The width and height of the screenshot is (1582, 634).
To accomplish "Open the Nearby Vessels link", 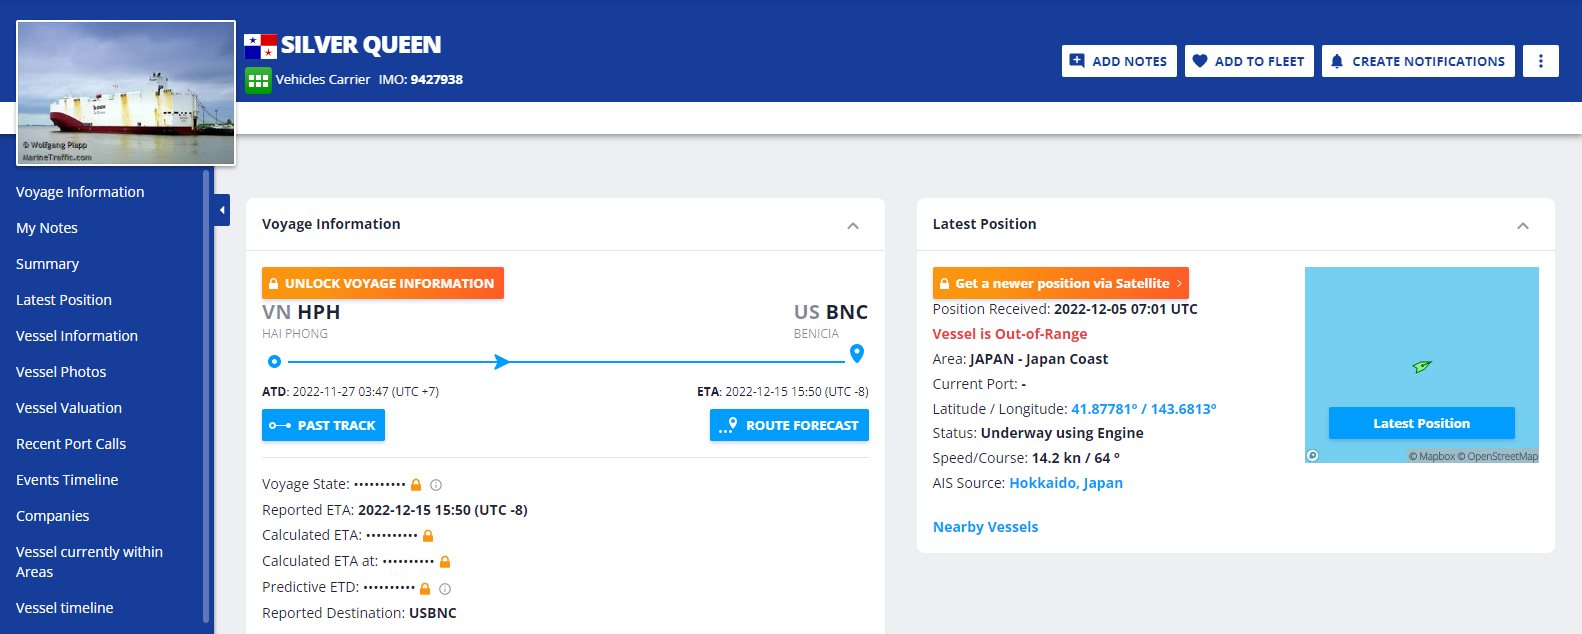I will tap(985, 527).
